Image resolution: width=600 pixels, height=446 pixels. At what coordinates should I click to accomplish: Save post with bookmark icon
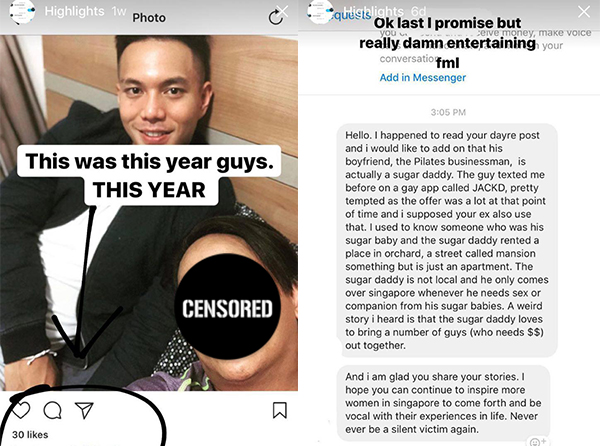[280, 410]
